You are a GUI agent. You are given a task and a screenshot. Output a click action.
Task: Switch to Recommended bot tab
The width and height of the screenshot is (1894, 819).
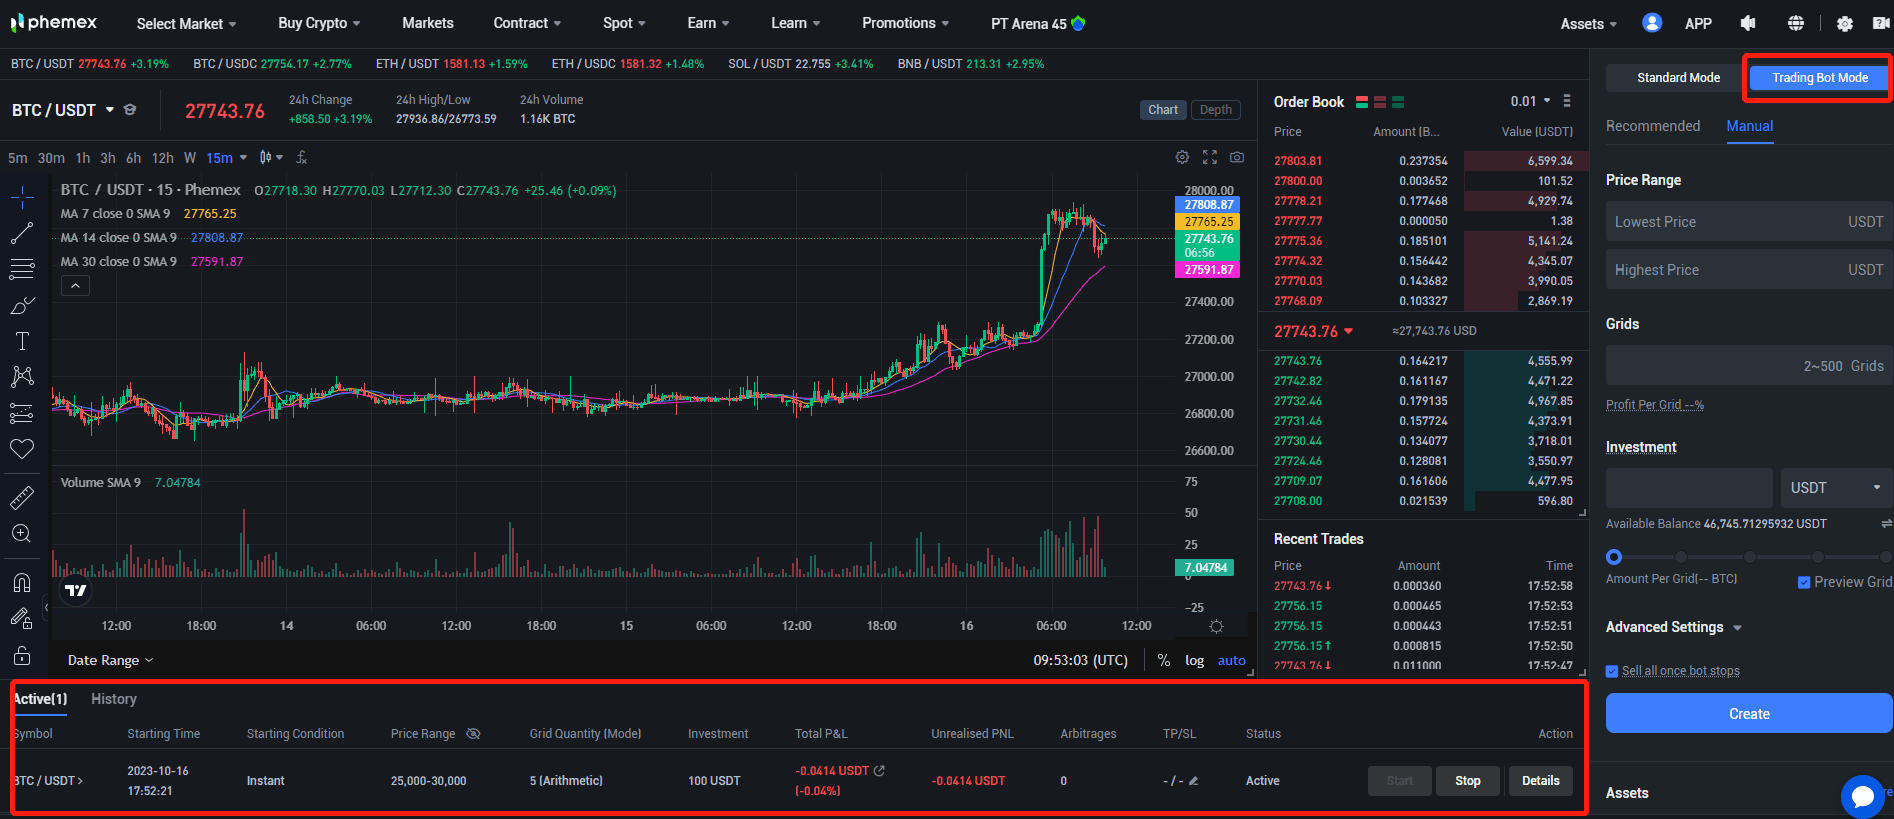coord(1653,126)
